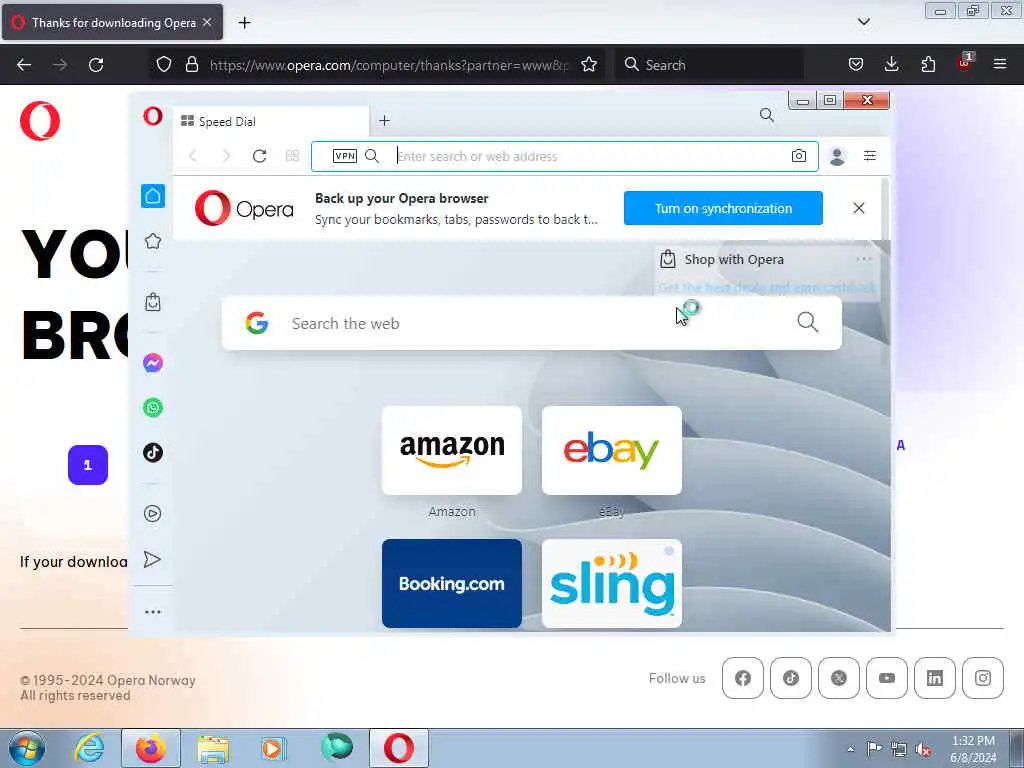The image size is (1024, 768).
Task: Click the camera snapshot icon in address bar
Action: (799, 156)
